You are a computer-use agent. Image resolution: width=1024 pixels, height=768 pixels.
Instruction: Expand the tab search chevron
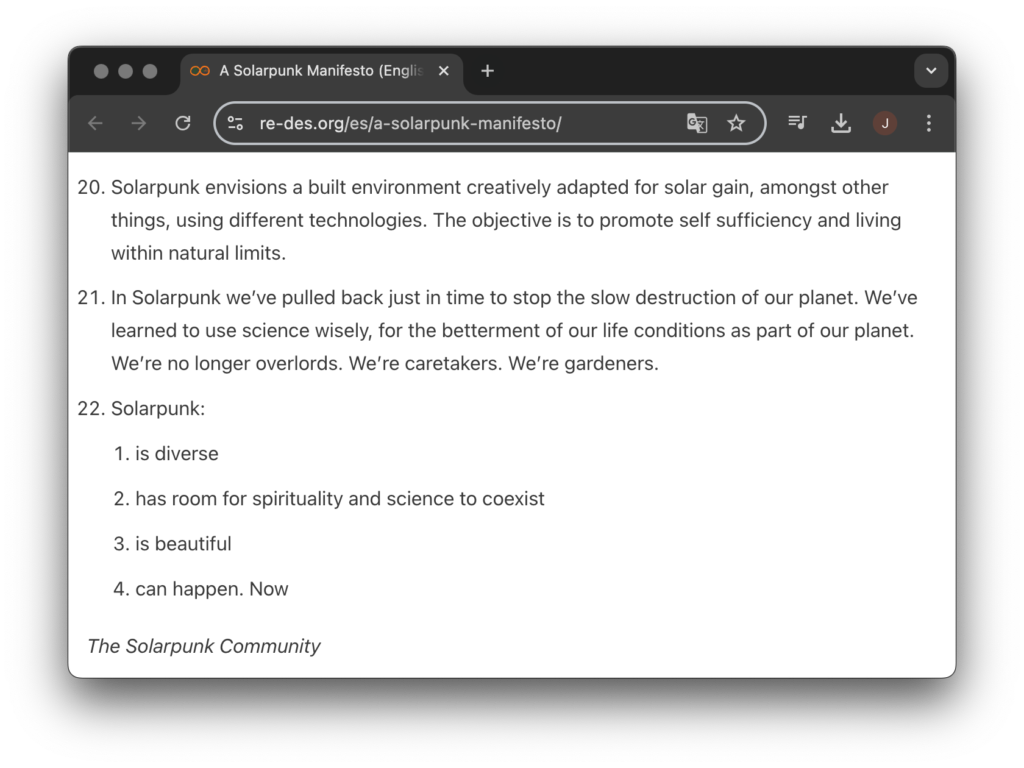[931, 71]
